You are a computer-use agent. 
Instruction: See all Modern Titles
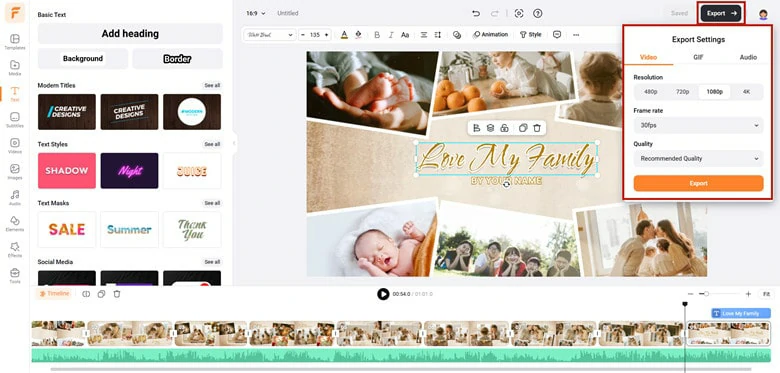pos(212,86)
